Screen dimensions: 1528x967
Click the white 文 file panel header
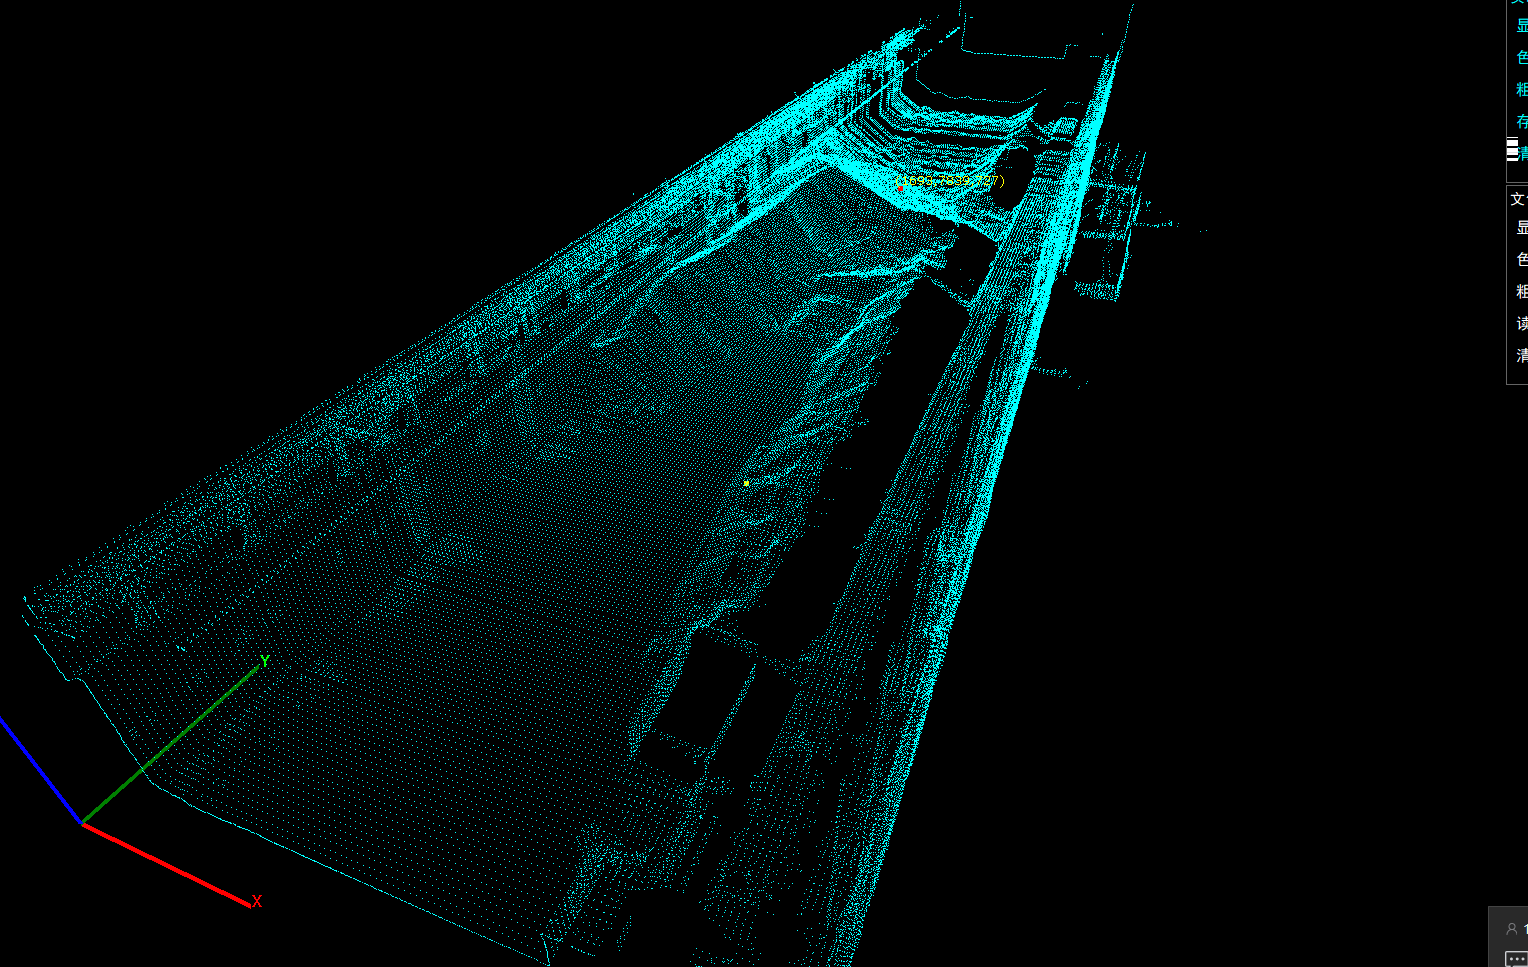(1517, 199)
